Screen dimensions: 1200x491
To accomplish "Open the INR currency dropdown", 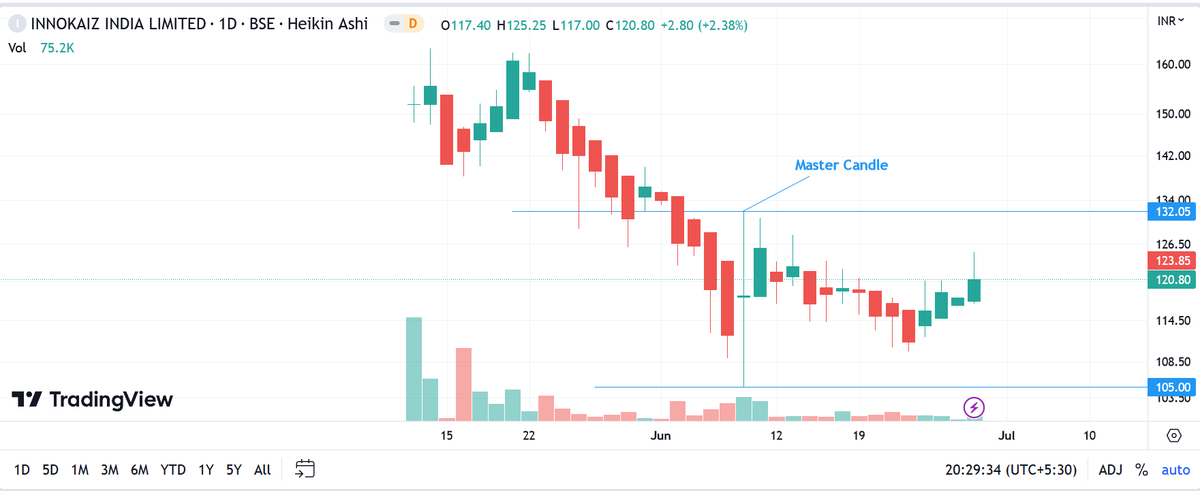I will pos(1170,21).
